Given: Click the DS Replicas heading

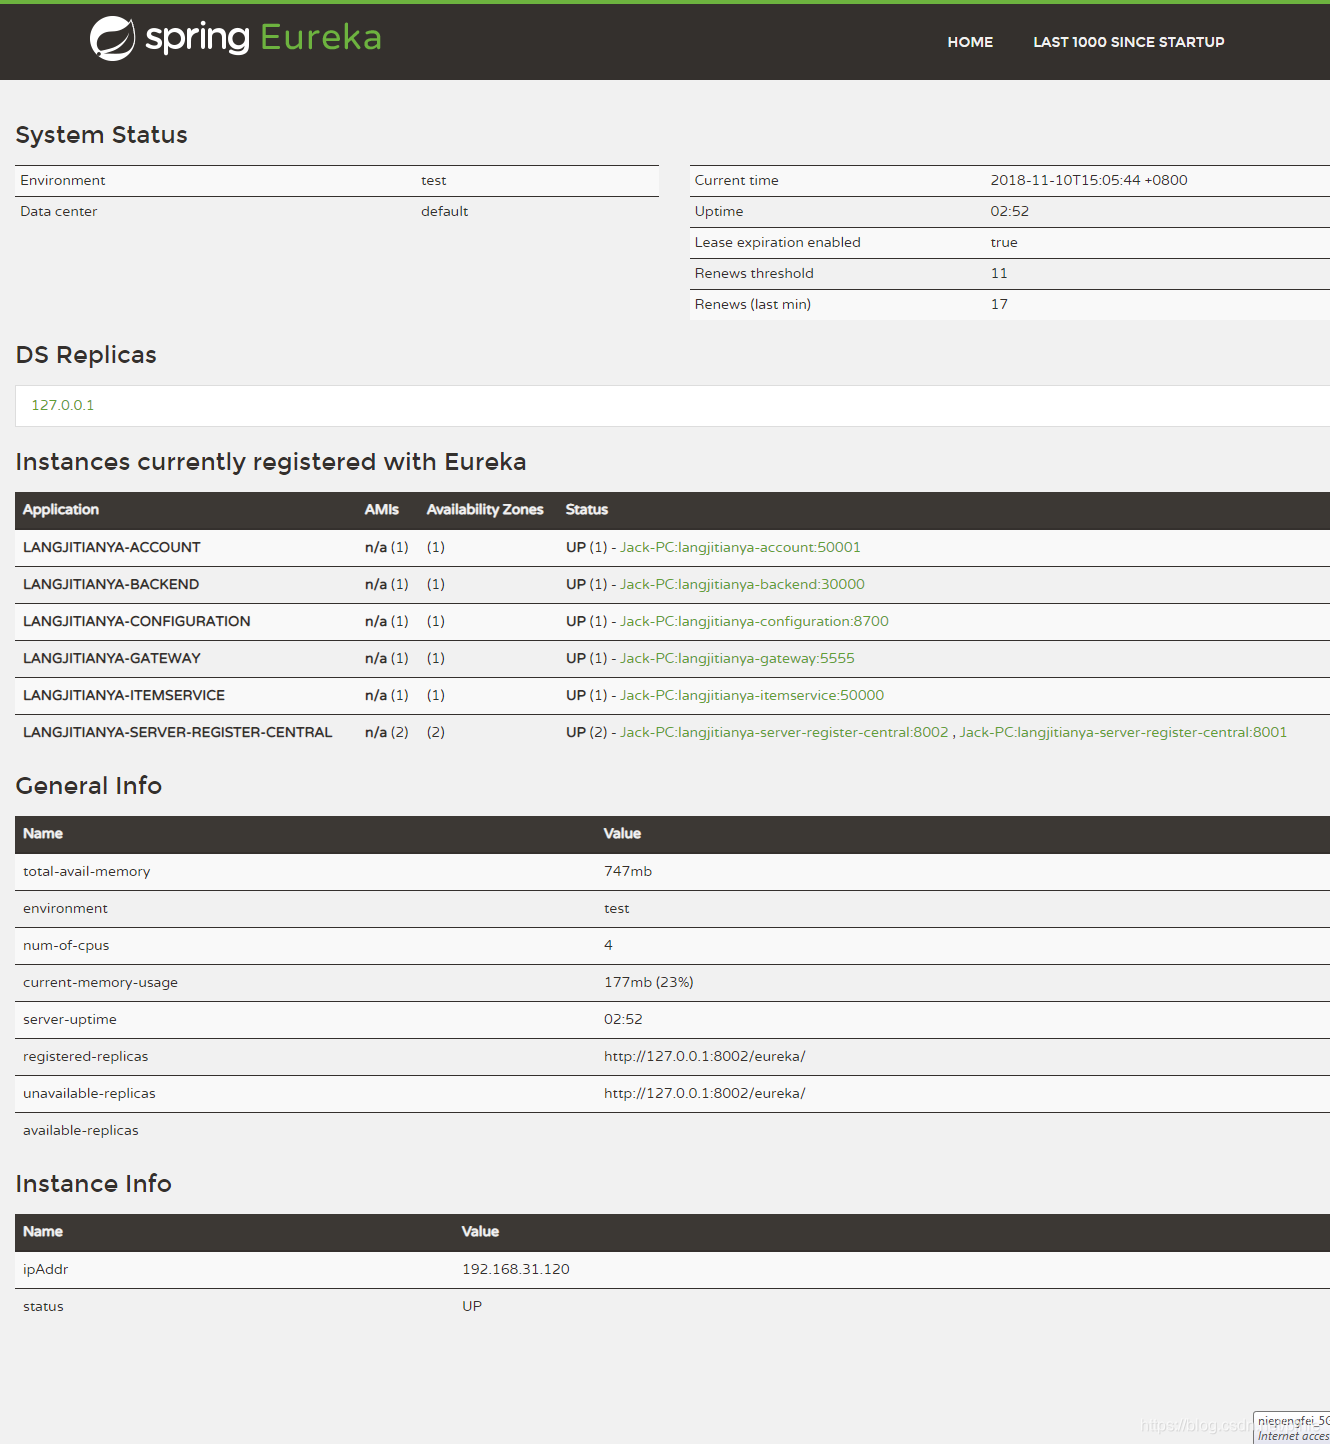Looking at the screenshot, I should pyautogui.click(x=86, y=355).
